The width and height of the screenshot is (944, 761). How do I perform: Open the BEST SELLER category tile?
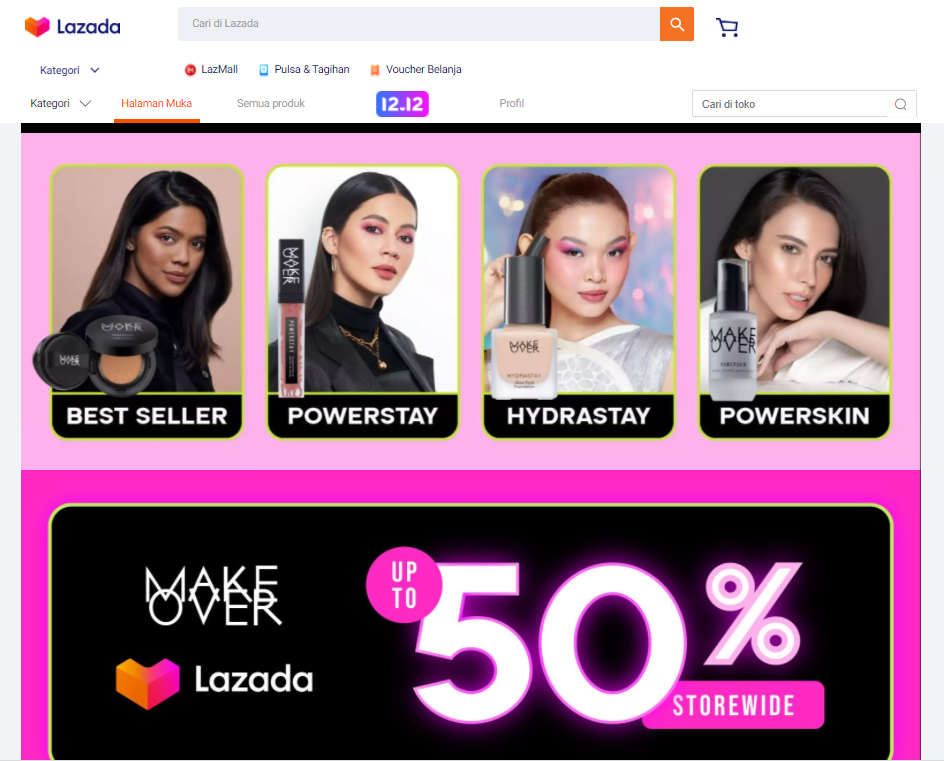[147, 302]
